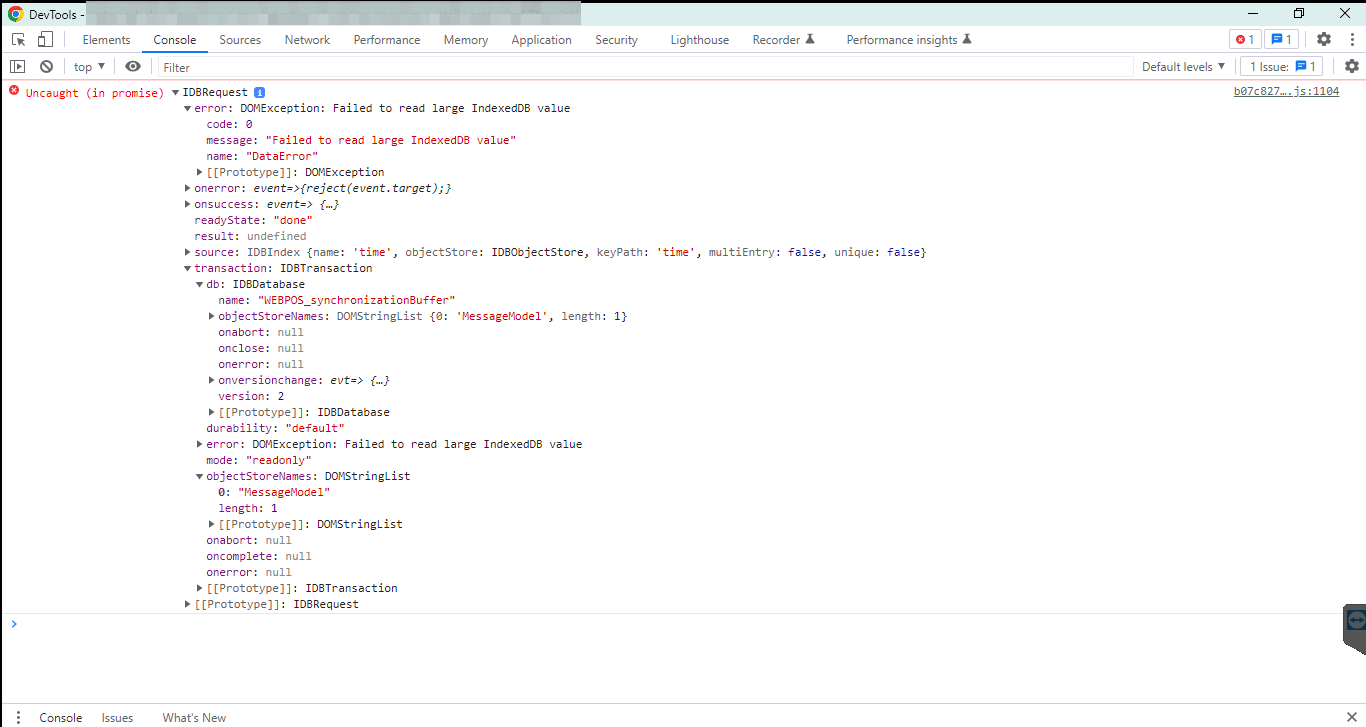1366x727 pixels.
Task: Expand the source IDBIndex property
Action: click(188, 252)
